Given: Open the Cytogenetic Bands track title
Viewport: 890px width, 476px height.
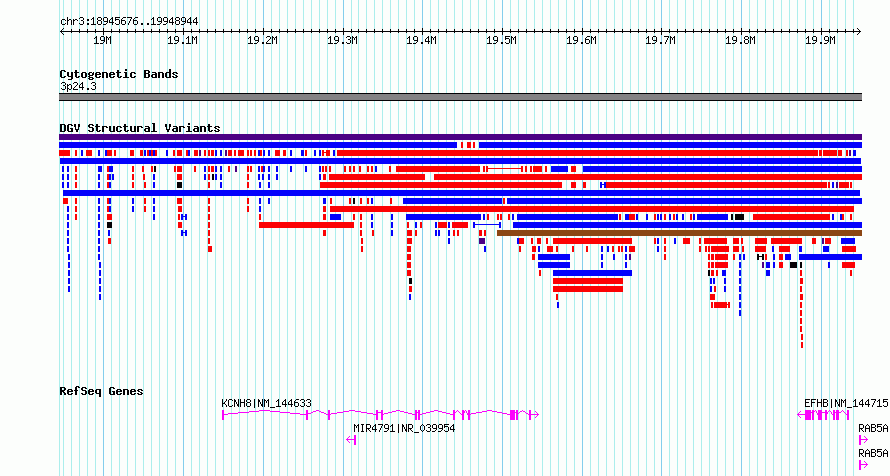Looking at the screenshot, I should pos(119,74).
